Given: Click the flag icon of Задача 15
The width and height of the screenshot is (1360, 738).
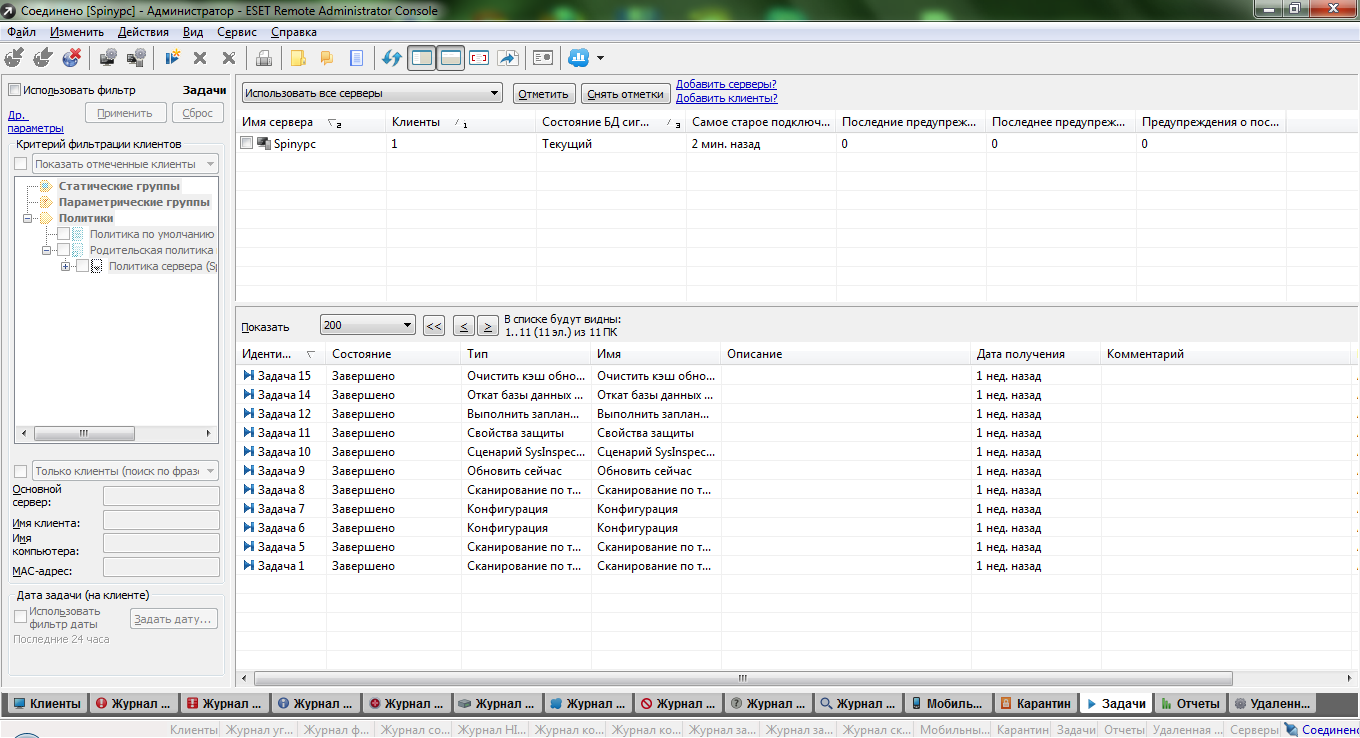Looking at the screenshot, I should click(x=249, y=376).
